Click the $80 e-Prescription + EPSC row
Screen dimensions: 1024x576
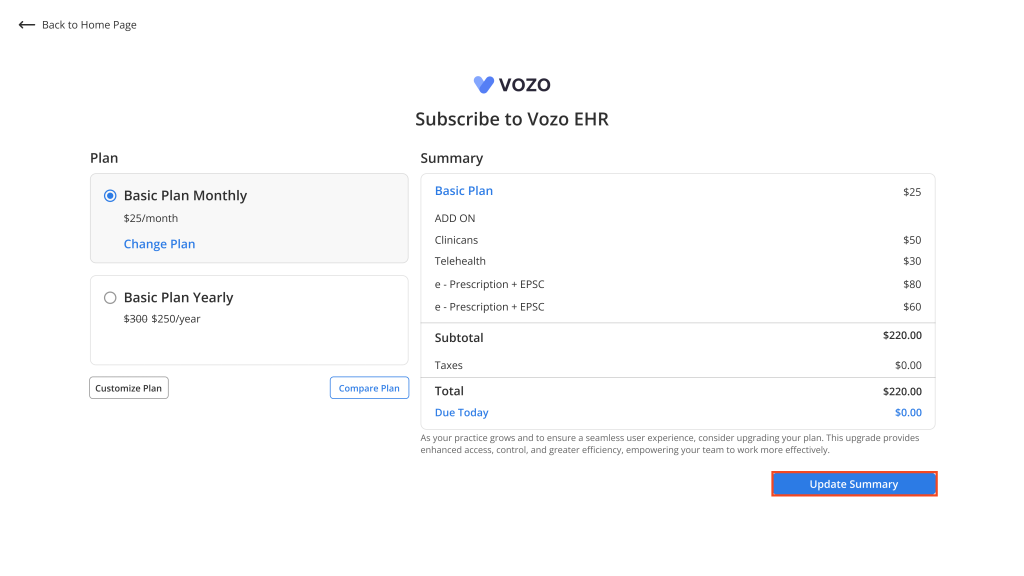(678, 284)
